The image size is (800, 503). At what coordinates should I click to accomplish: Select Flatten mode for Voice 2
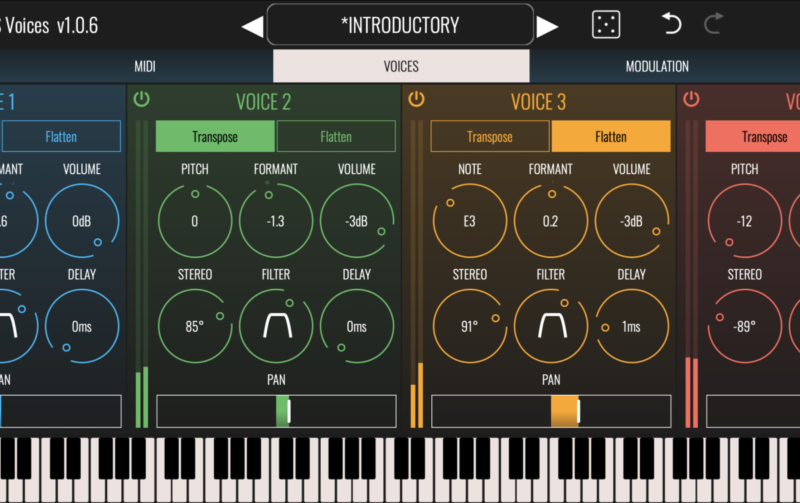336,137
